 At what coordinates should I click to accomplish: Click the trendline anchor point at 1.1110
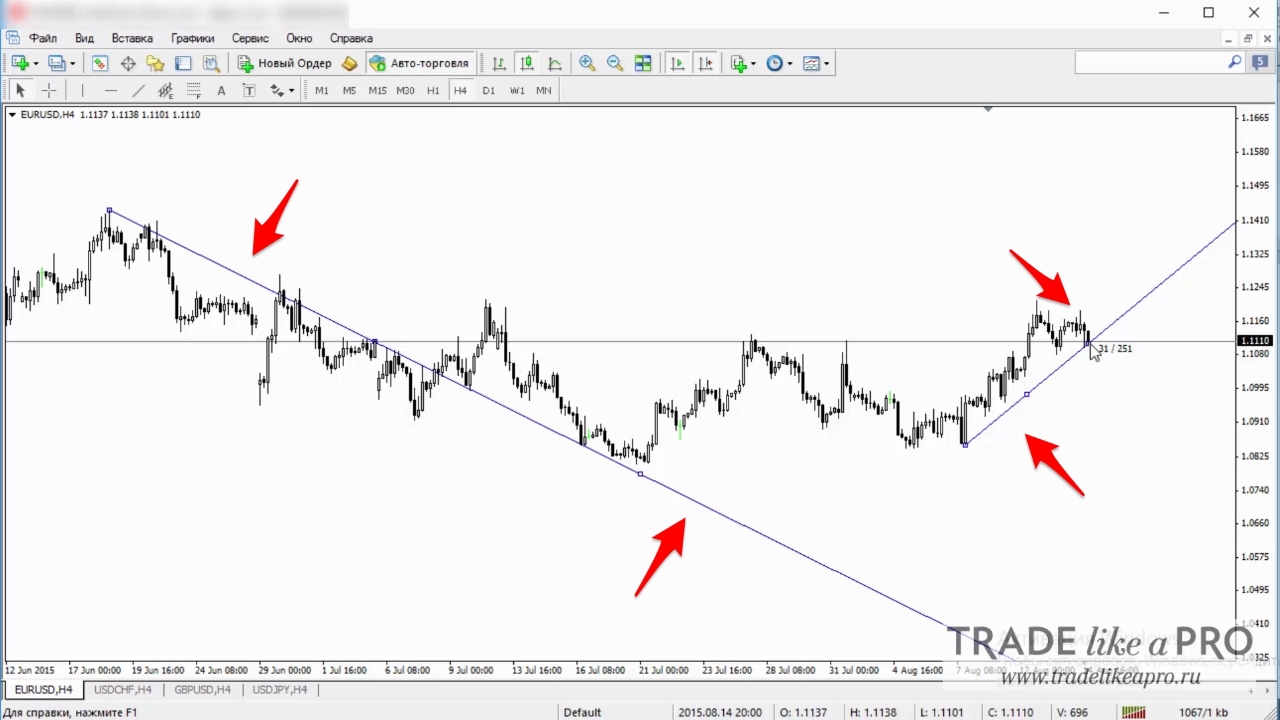pos(1089,343)
